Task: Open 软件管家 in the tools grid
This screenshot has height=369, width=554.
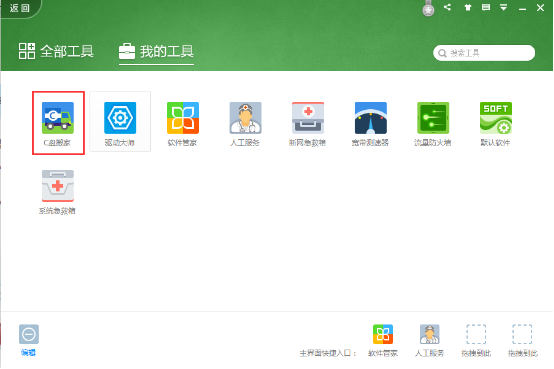Action: click(183, 123)
